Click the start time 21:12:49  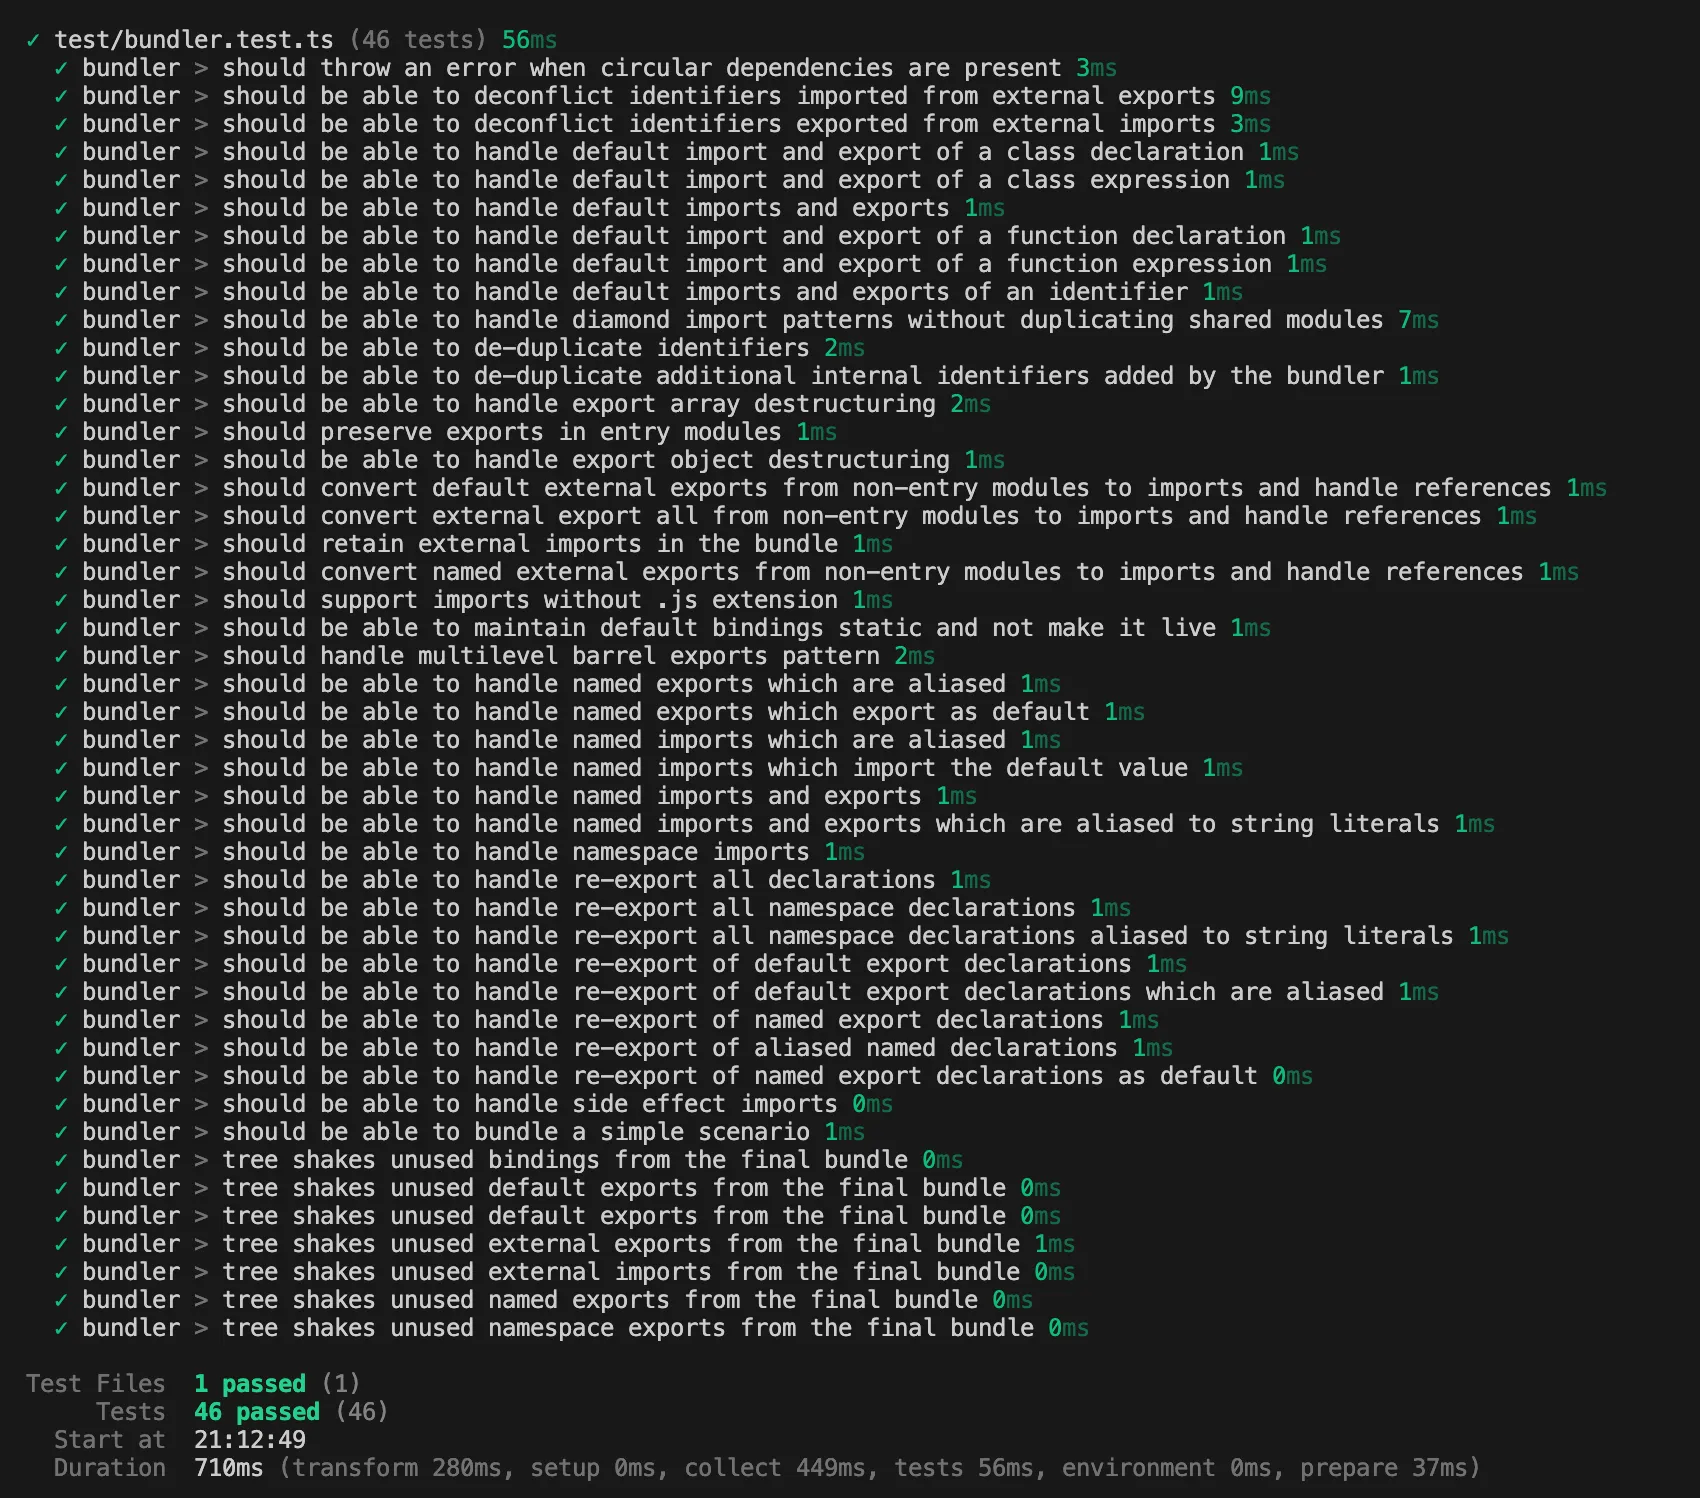(x=249, y=1440)
